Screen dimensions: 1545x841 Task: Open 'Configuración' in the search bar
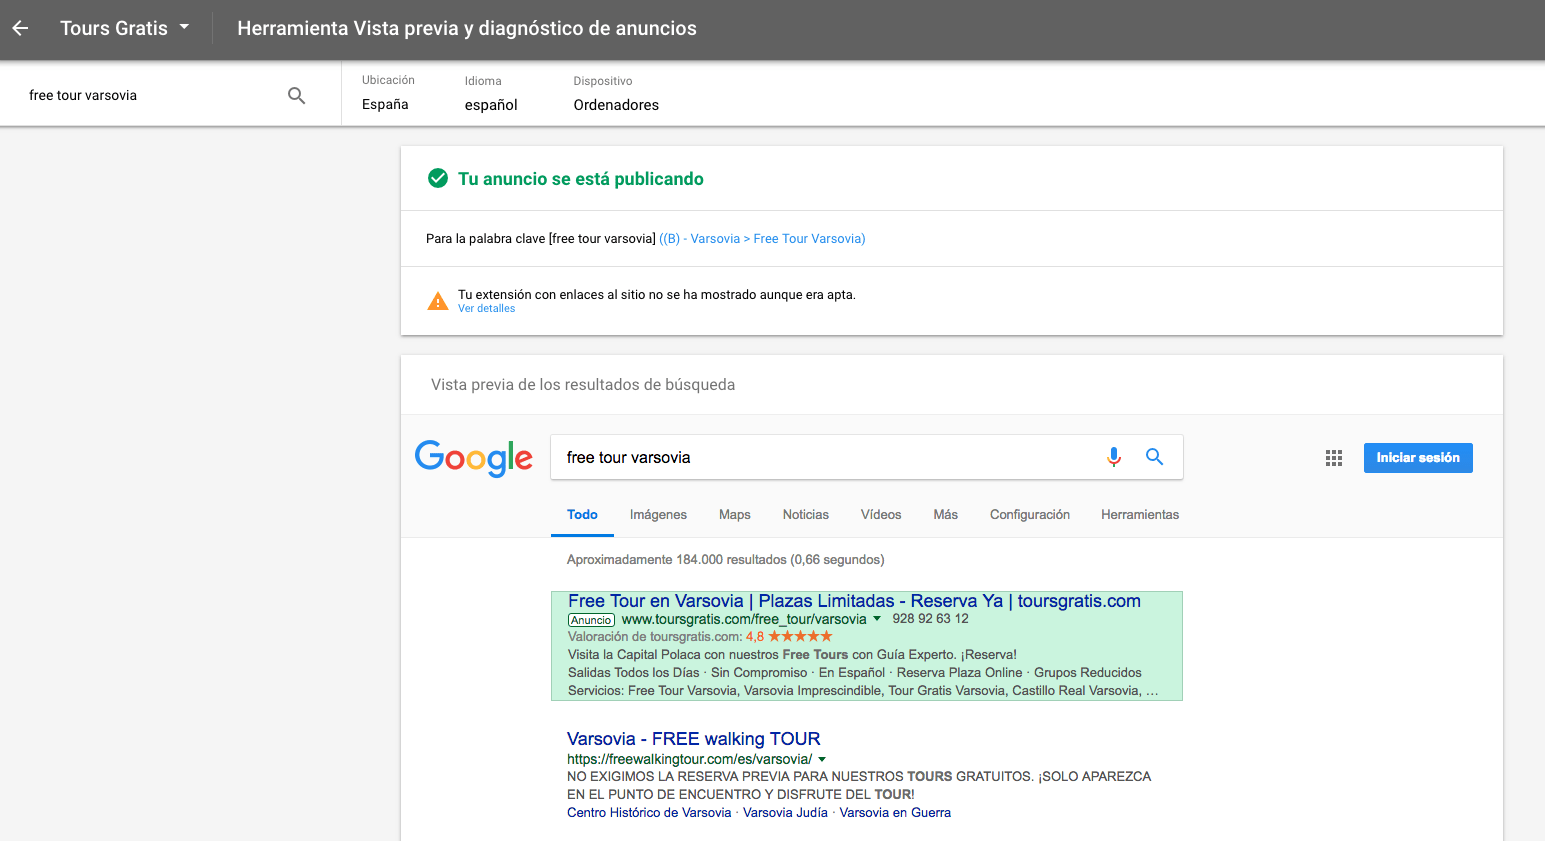click(1030, 515)
